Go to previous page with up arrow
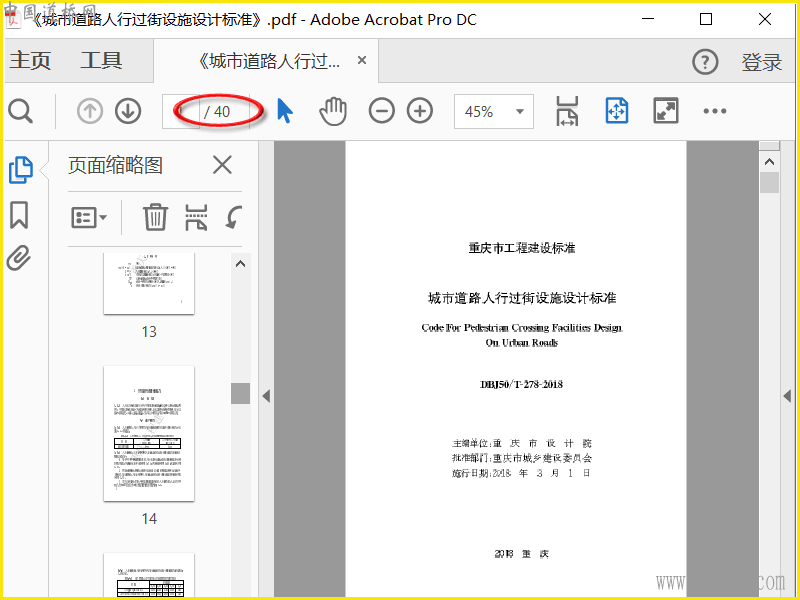The height and width of the screenshot is (600, 800). (x=90, y=111)
